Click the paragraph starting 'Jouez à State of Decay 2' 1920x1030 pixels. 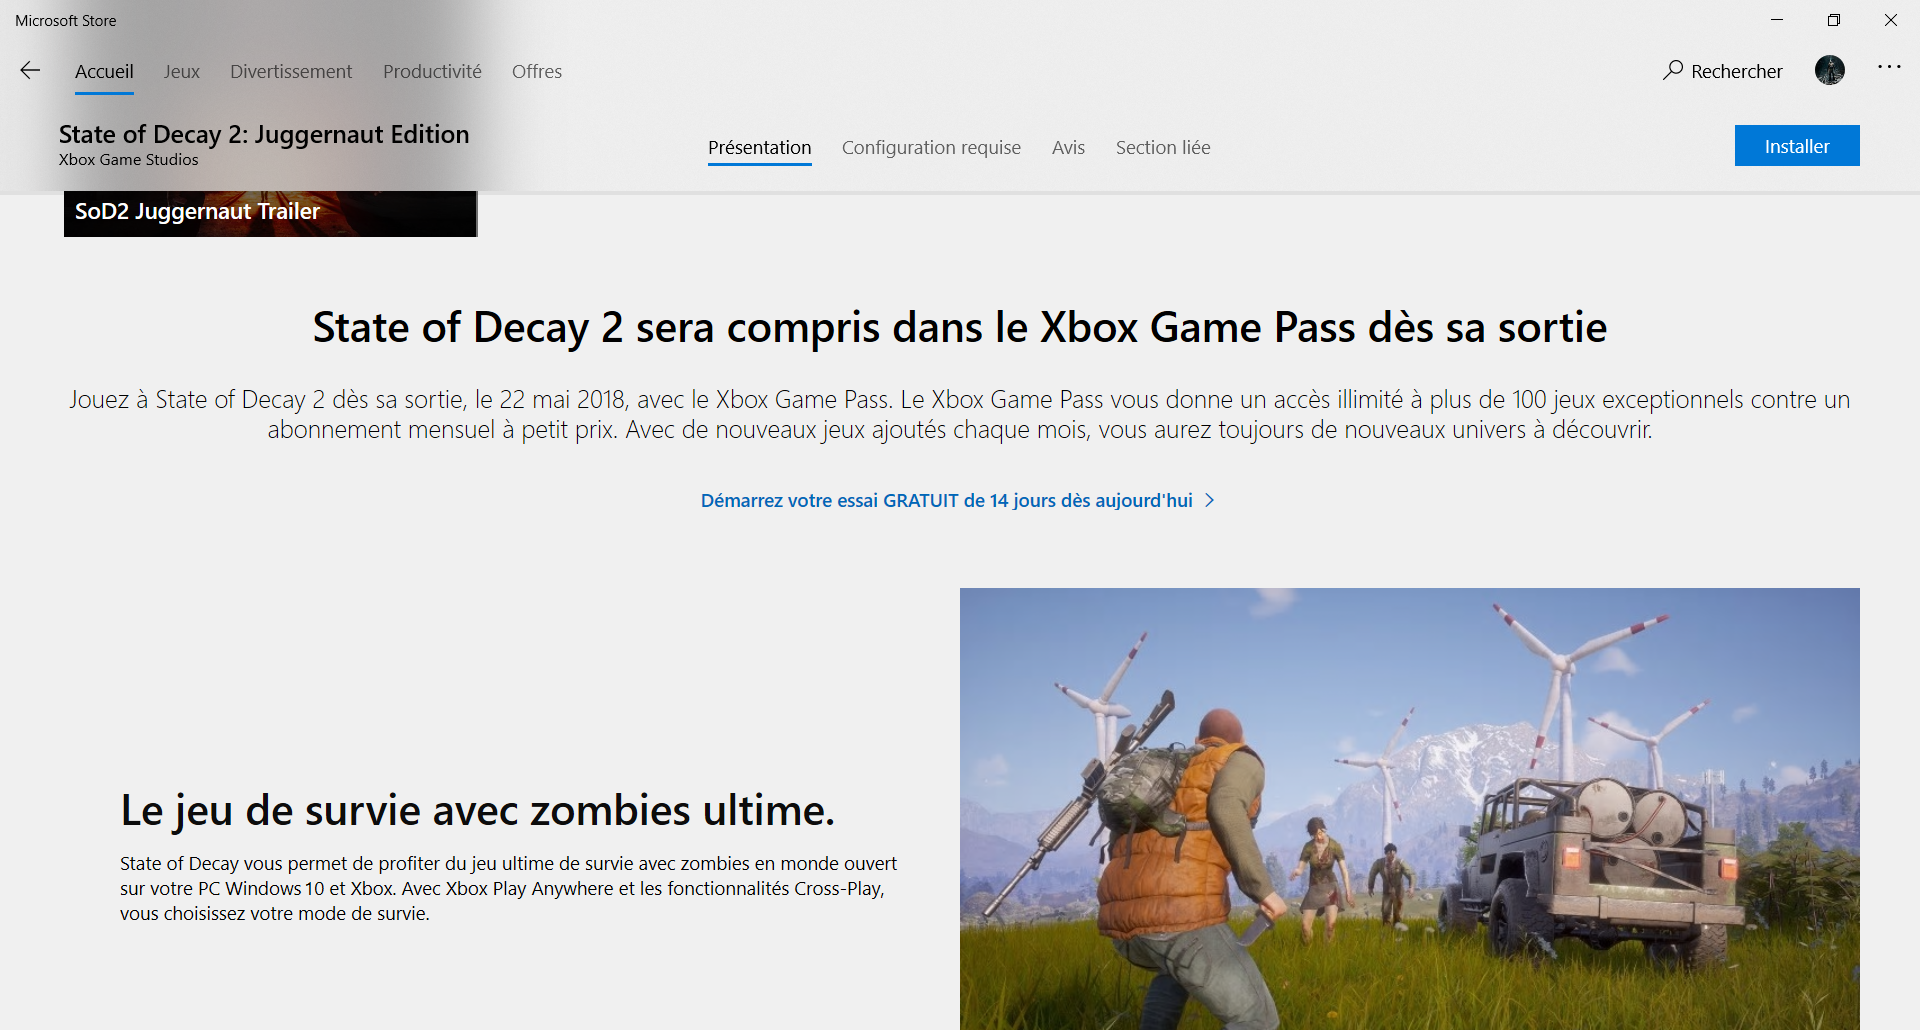coord(960,414)
